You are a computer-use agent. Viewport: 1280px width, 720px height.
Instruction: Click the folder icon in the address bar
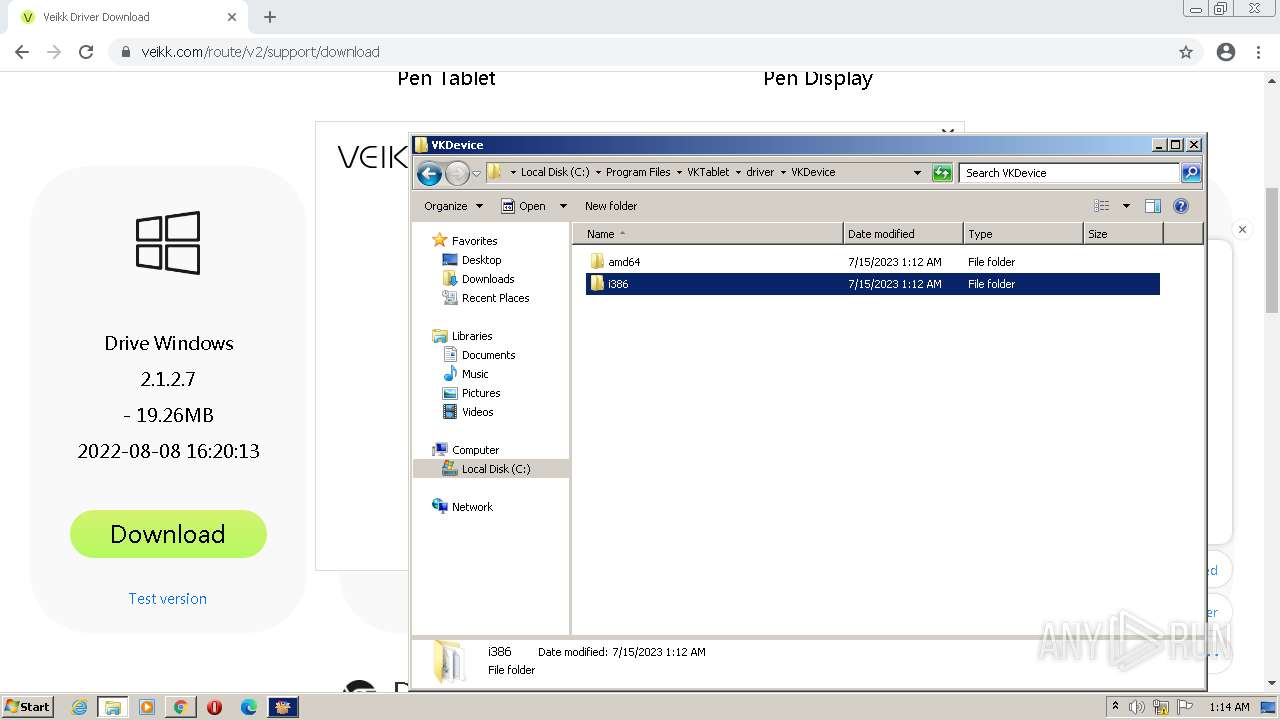coord(494,172)
